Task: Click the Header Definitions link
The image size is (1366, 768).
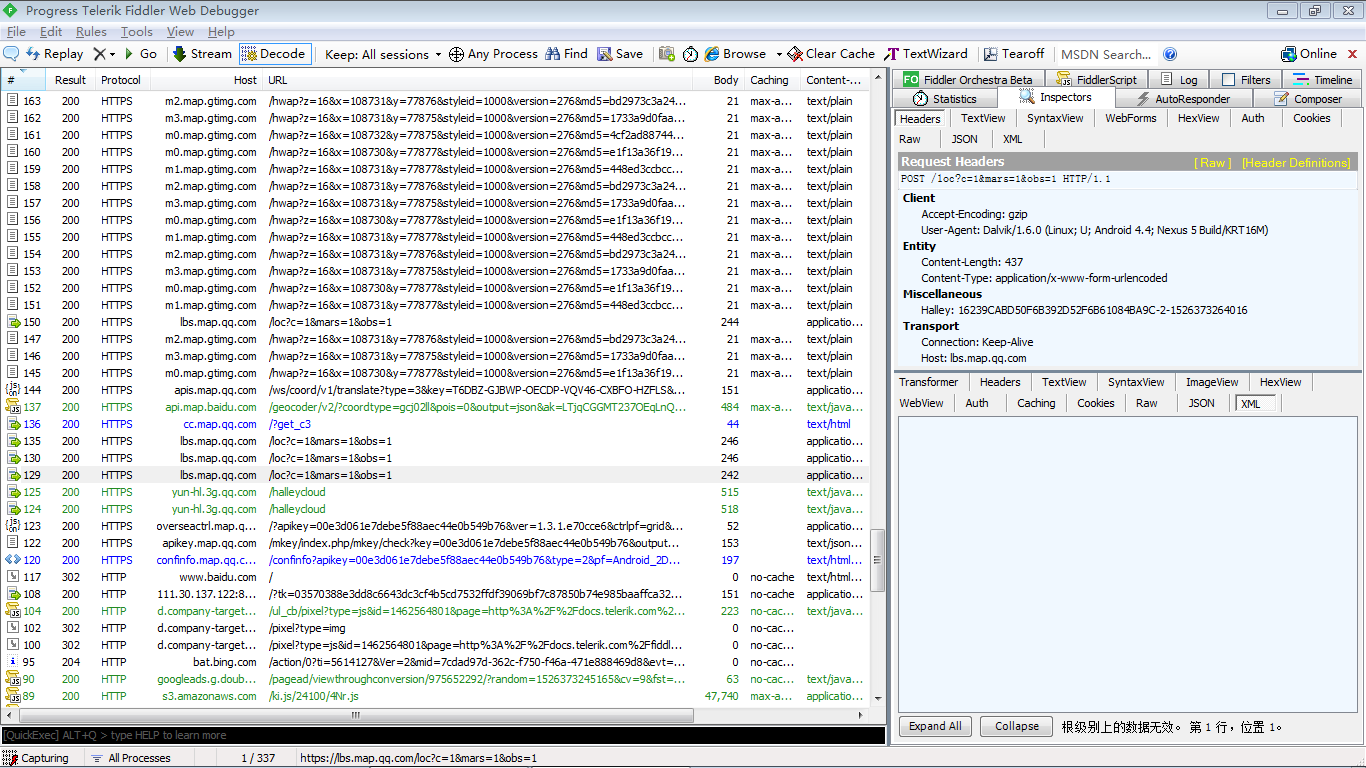Action: tap(1295, 162)
